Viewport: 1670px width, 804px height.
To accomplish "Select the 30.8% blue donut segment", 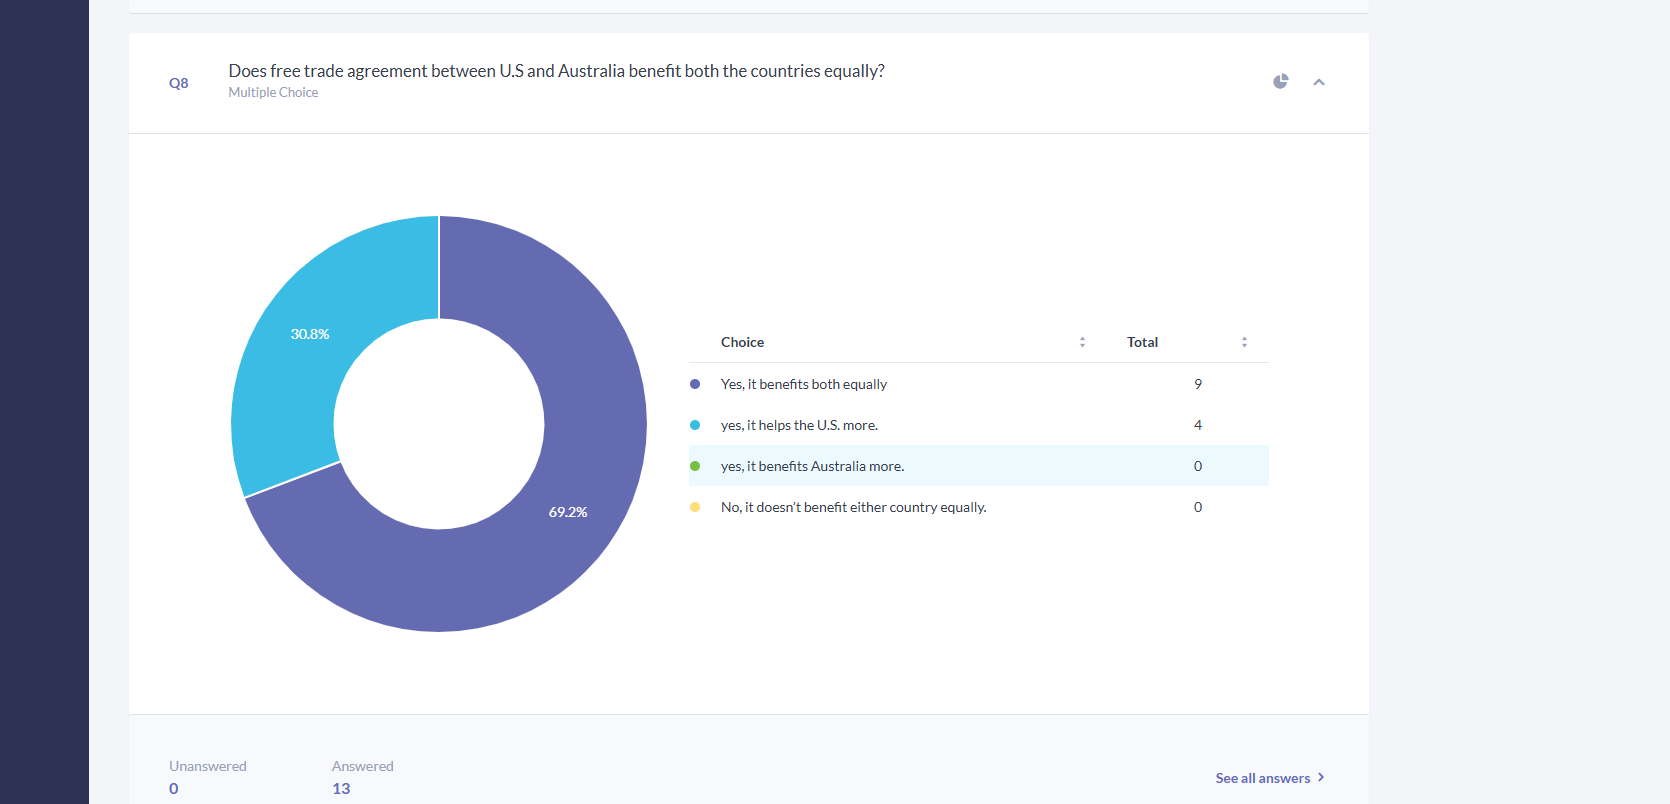I will pos(310,335).
